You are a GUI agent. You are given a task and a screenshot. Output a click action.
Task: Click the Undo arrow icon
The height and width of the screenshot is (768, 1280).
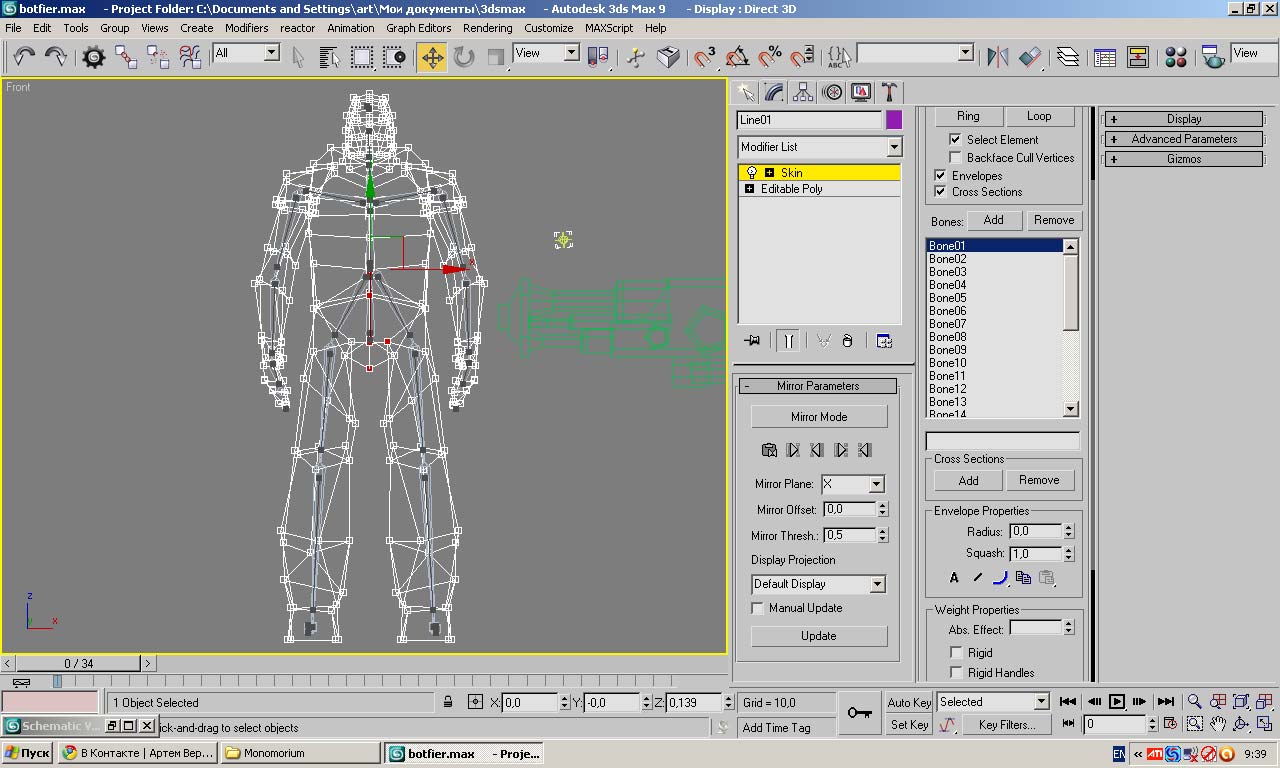[x=24, y=57]
